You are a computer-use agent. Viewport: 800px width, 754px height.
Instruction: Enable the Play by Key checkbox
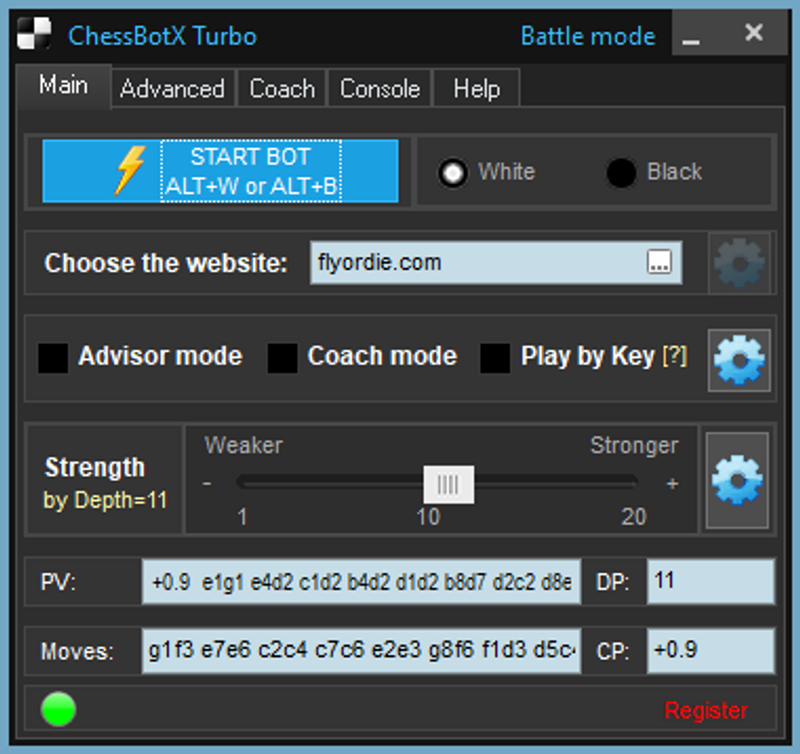coord(495,358)
